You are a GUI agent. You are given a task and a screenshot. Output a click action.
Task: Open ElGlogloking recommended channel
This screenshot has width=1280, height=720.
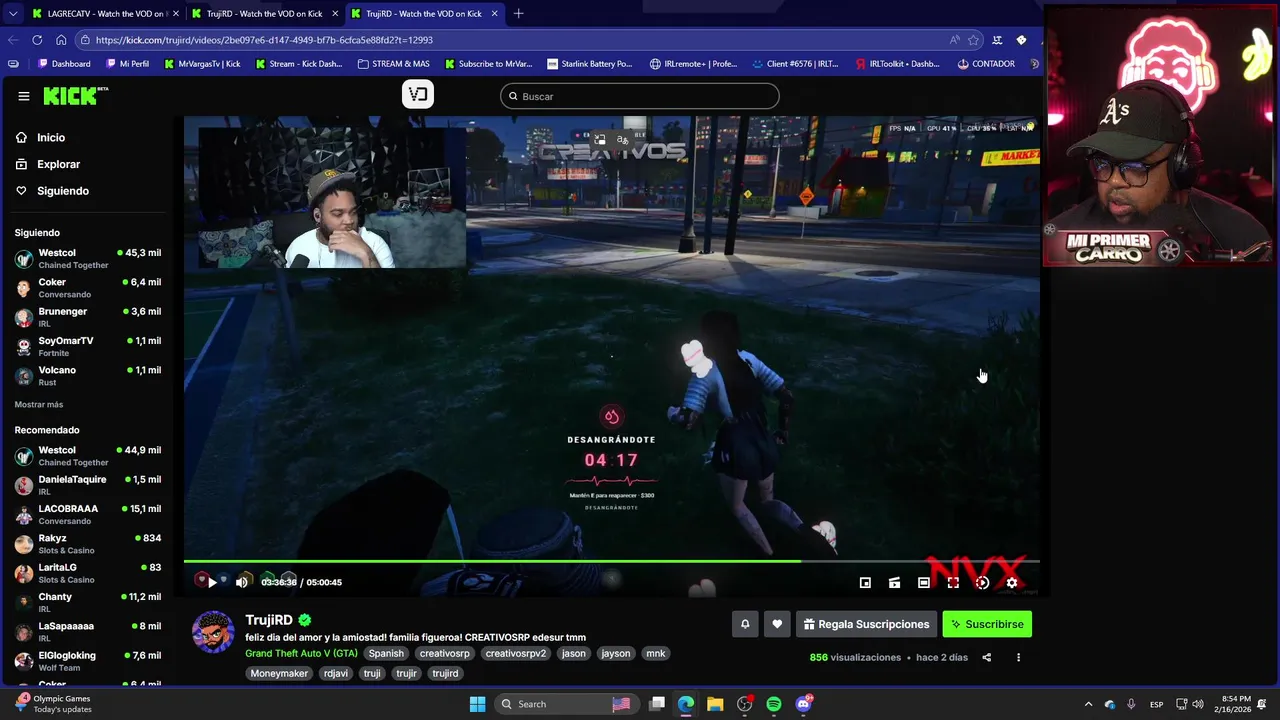point(88,661)
